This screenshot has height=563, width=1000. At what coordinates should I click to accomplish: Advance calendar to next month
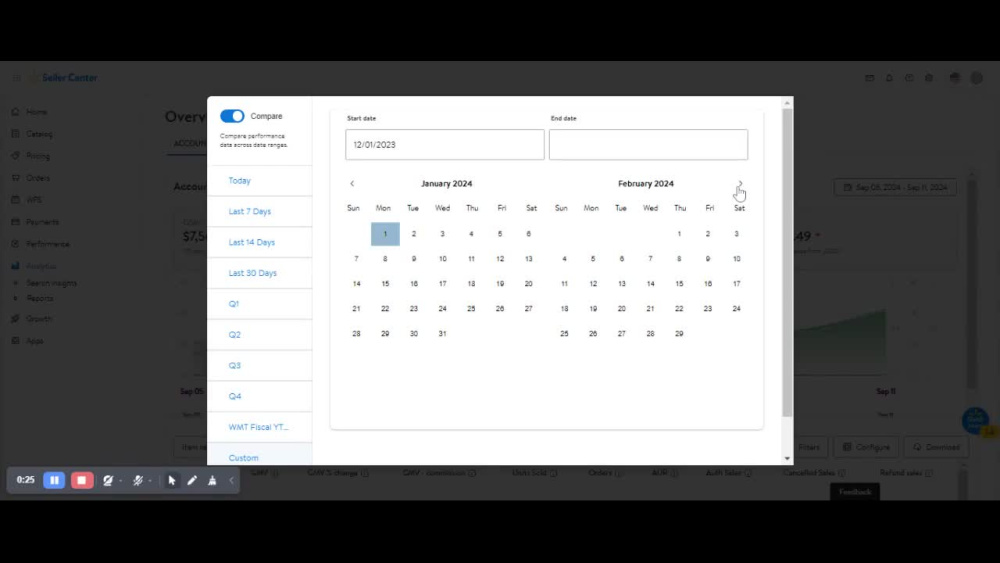tap(740, 184)
